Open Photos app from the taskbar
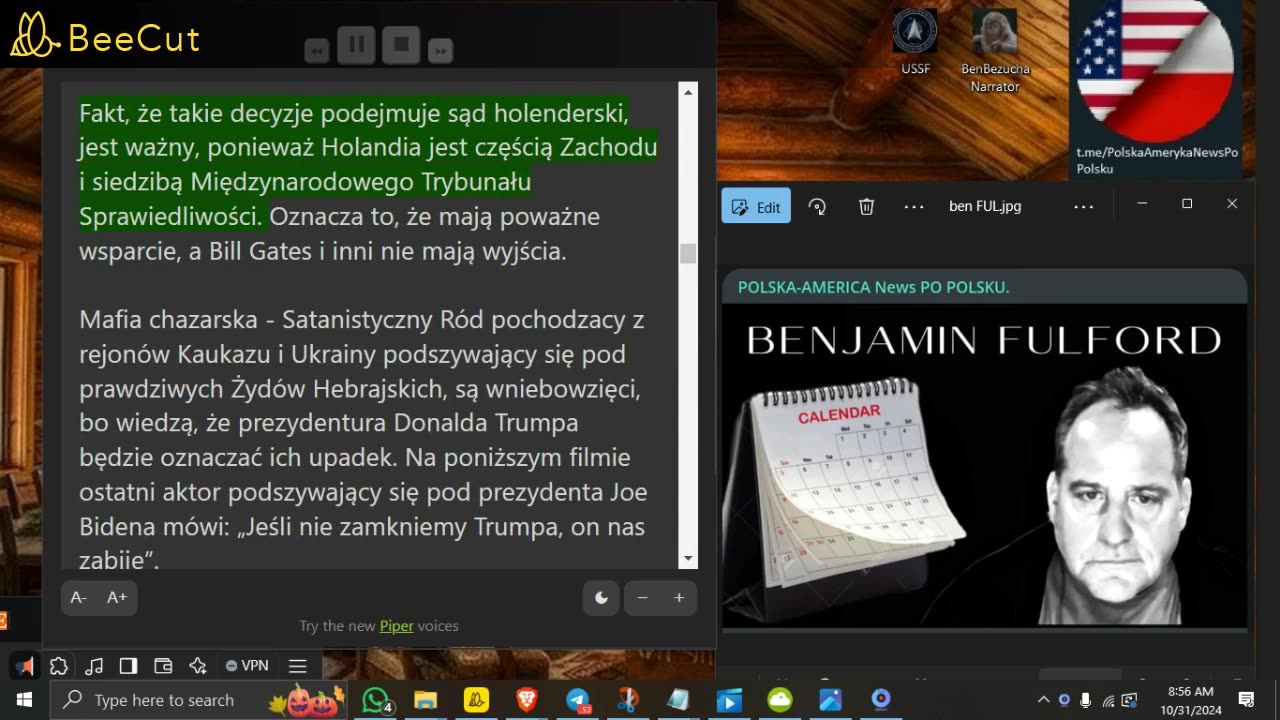The height and width of the screenshot is (720, 1280). 830,700
